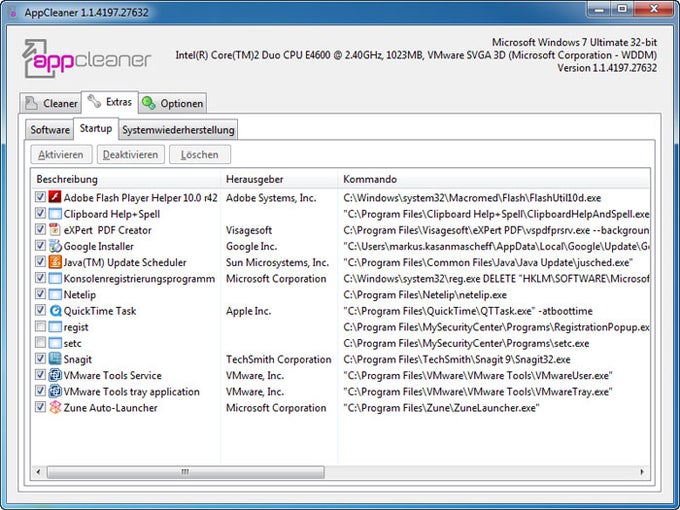Uncheck the Clipboard Help+Spell checkbox
The width and height of the screenshot is (680, 510).
(40, 213)
